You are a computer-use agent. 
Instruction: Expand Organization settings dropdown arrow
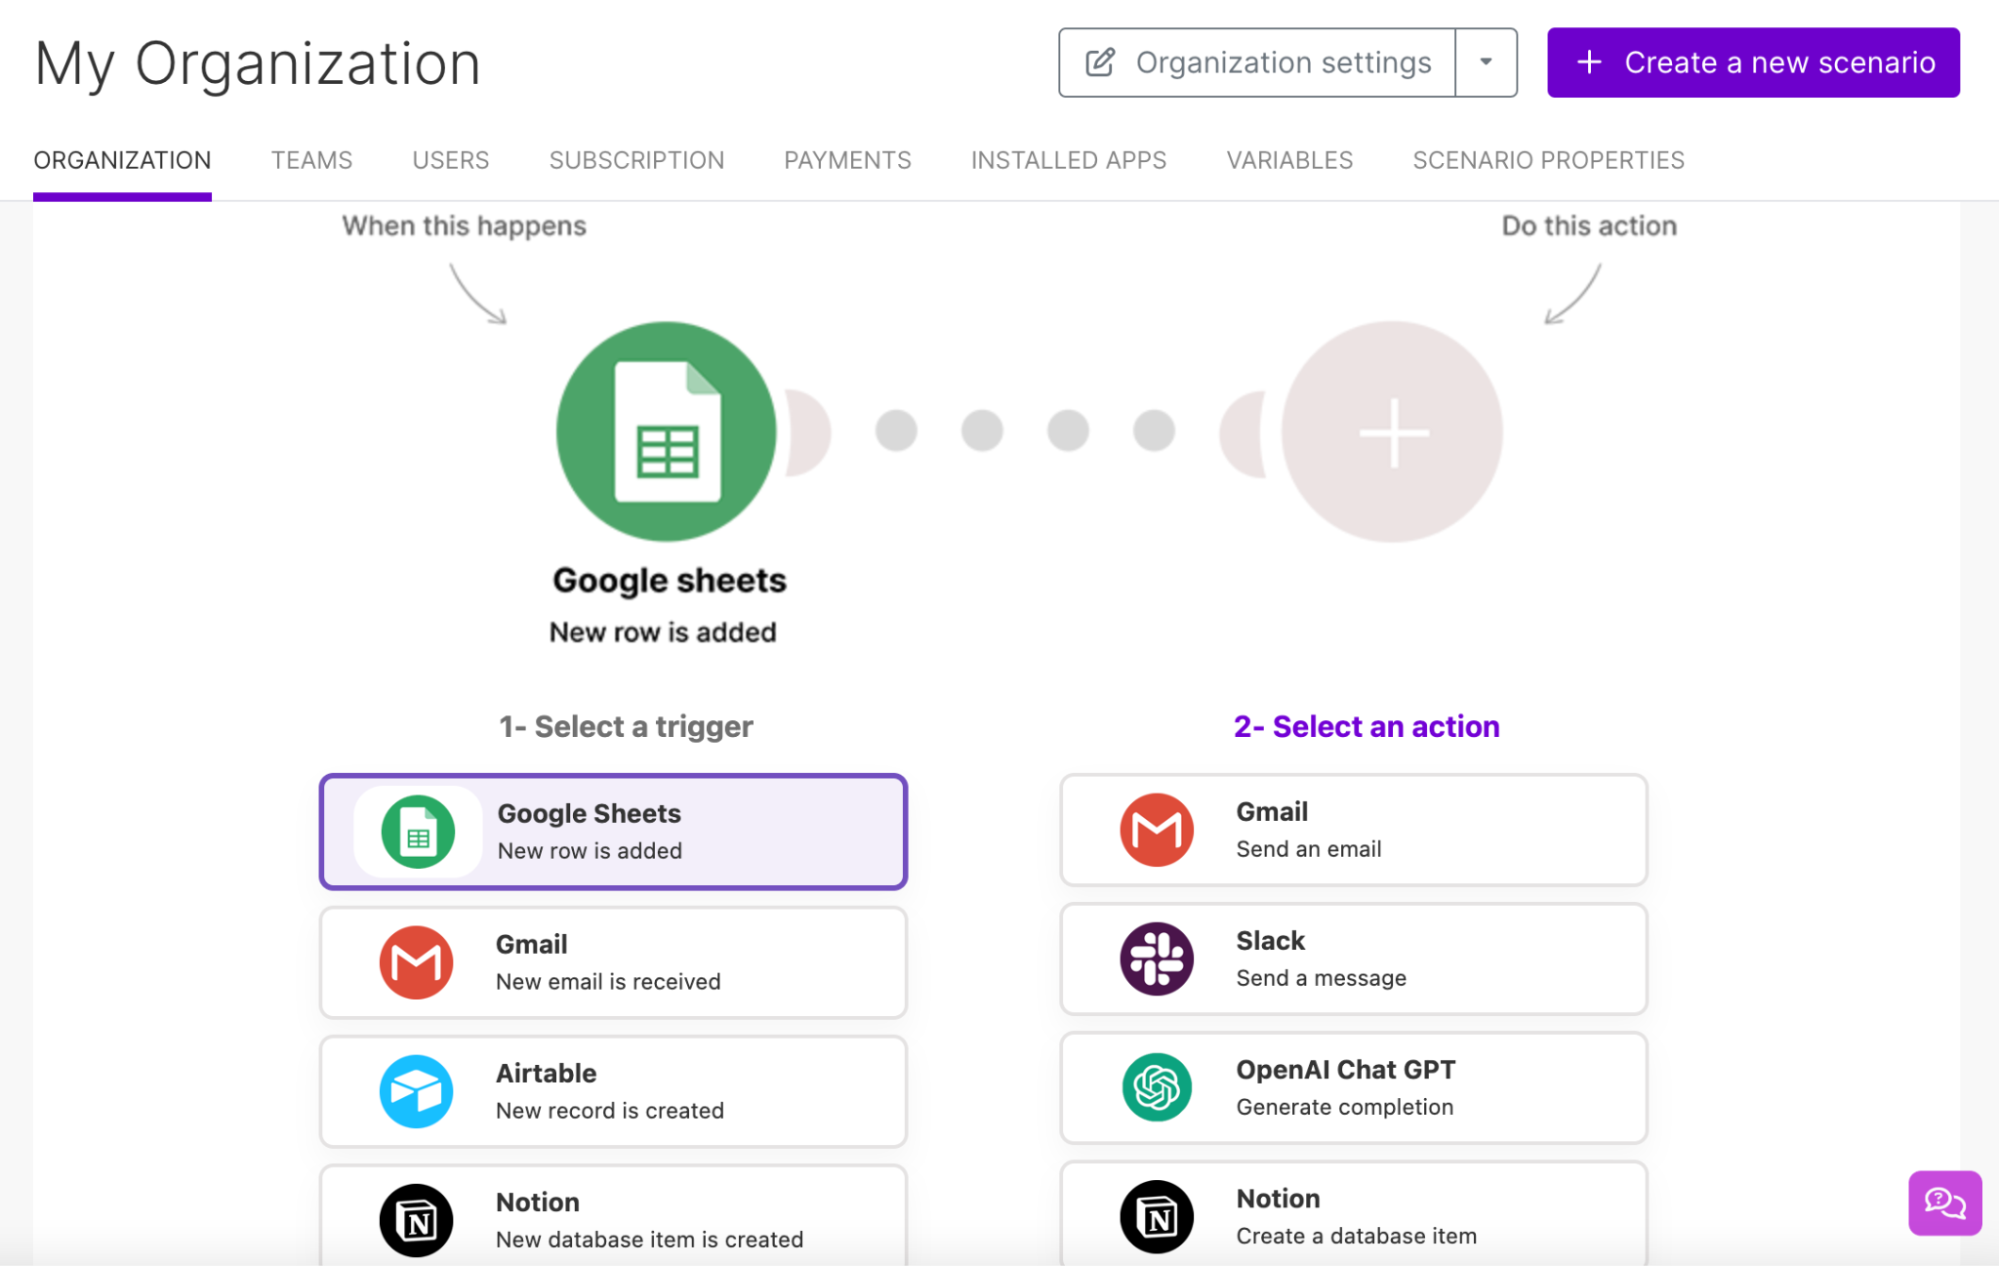click(x=1486, y=62)
